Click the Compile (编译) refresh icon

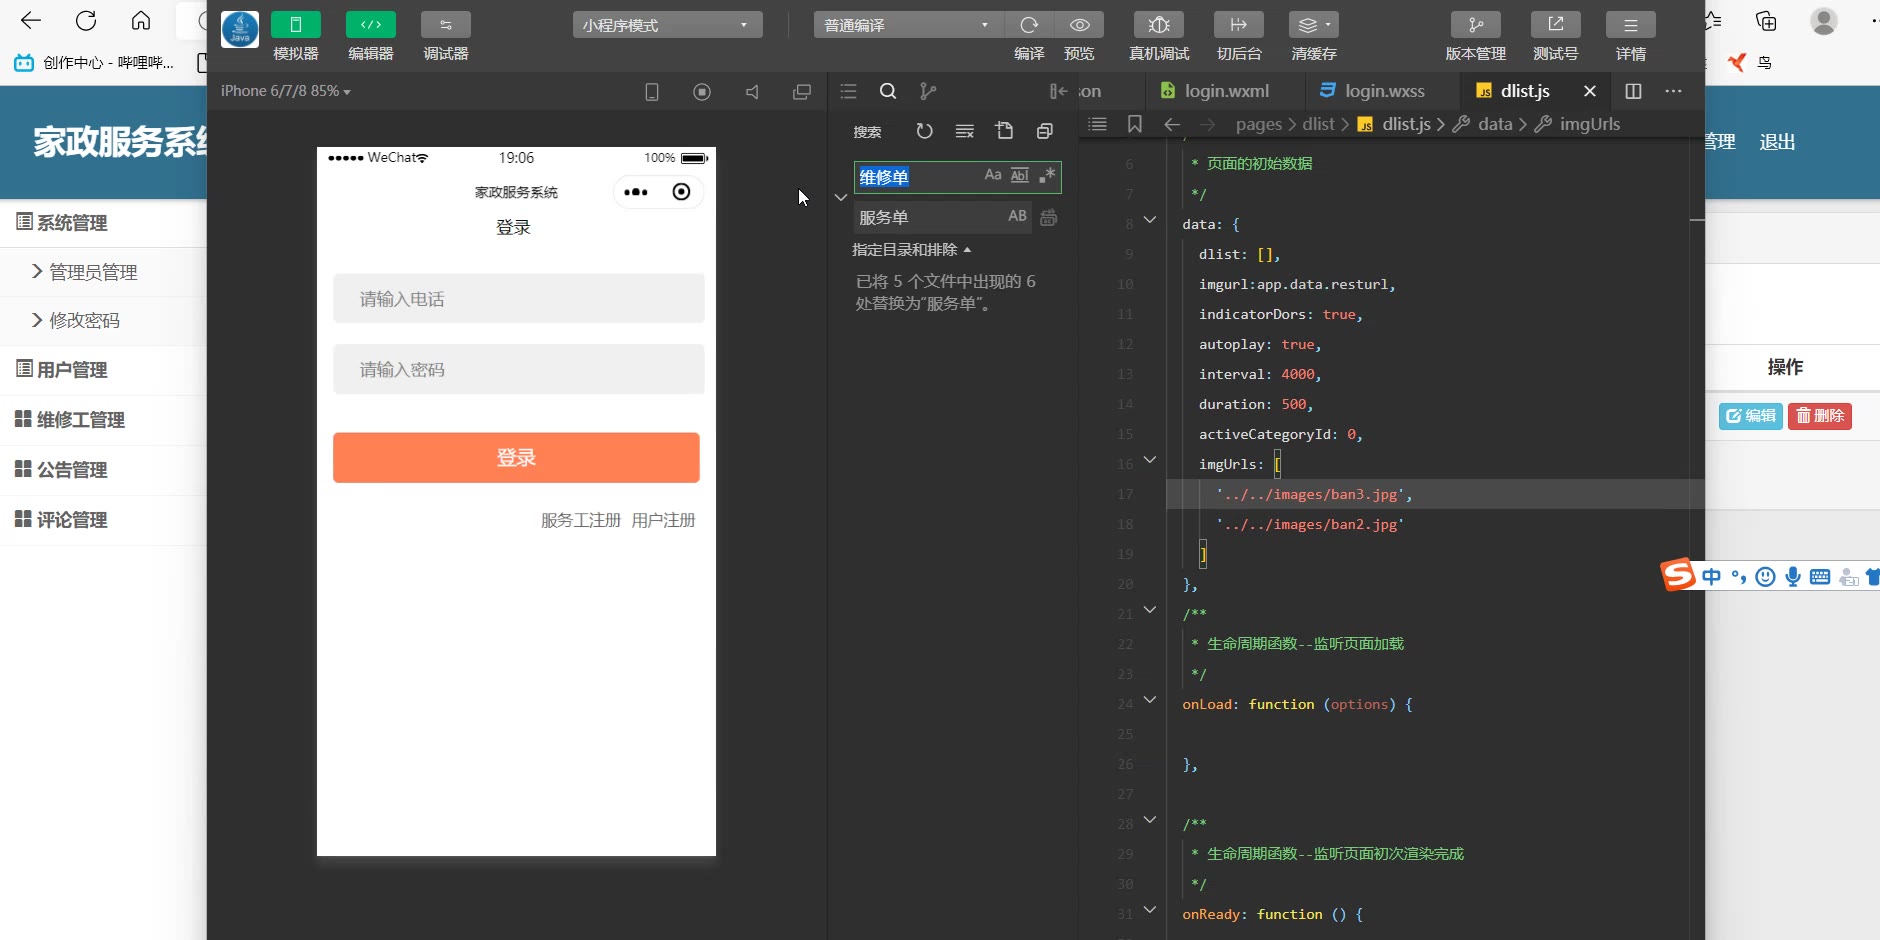(1029, 25)
